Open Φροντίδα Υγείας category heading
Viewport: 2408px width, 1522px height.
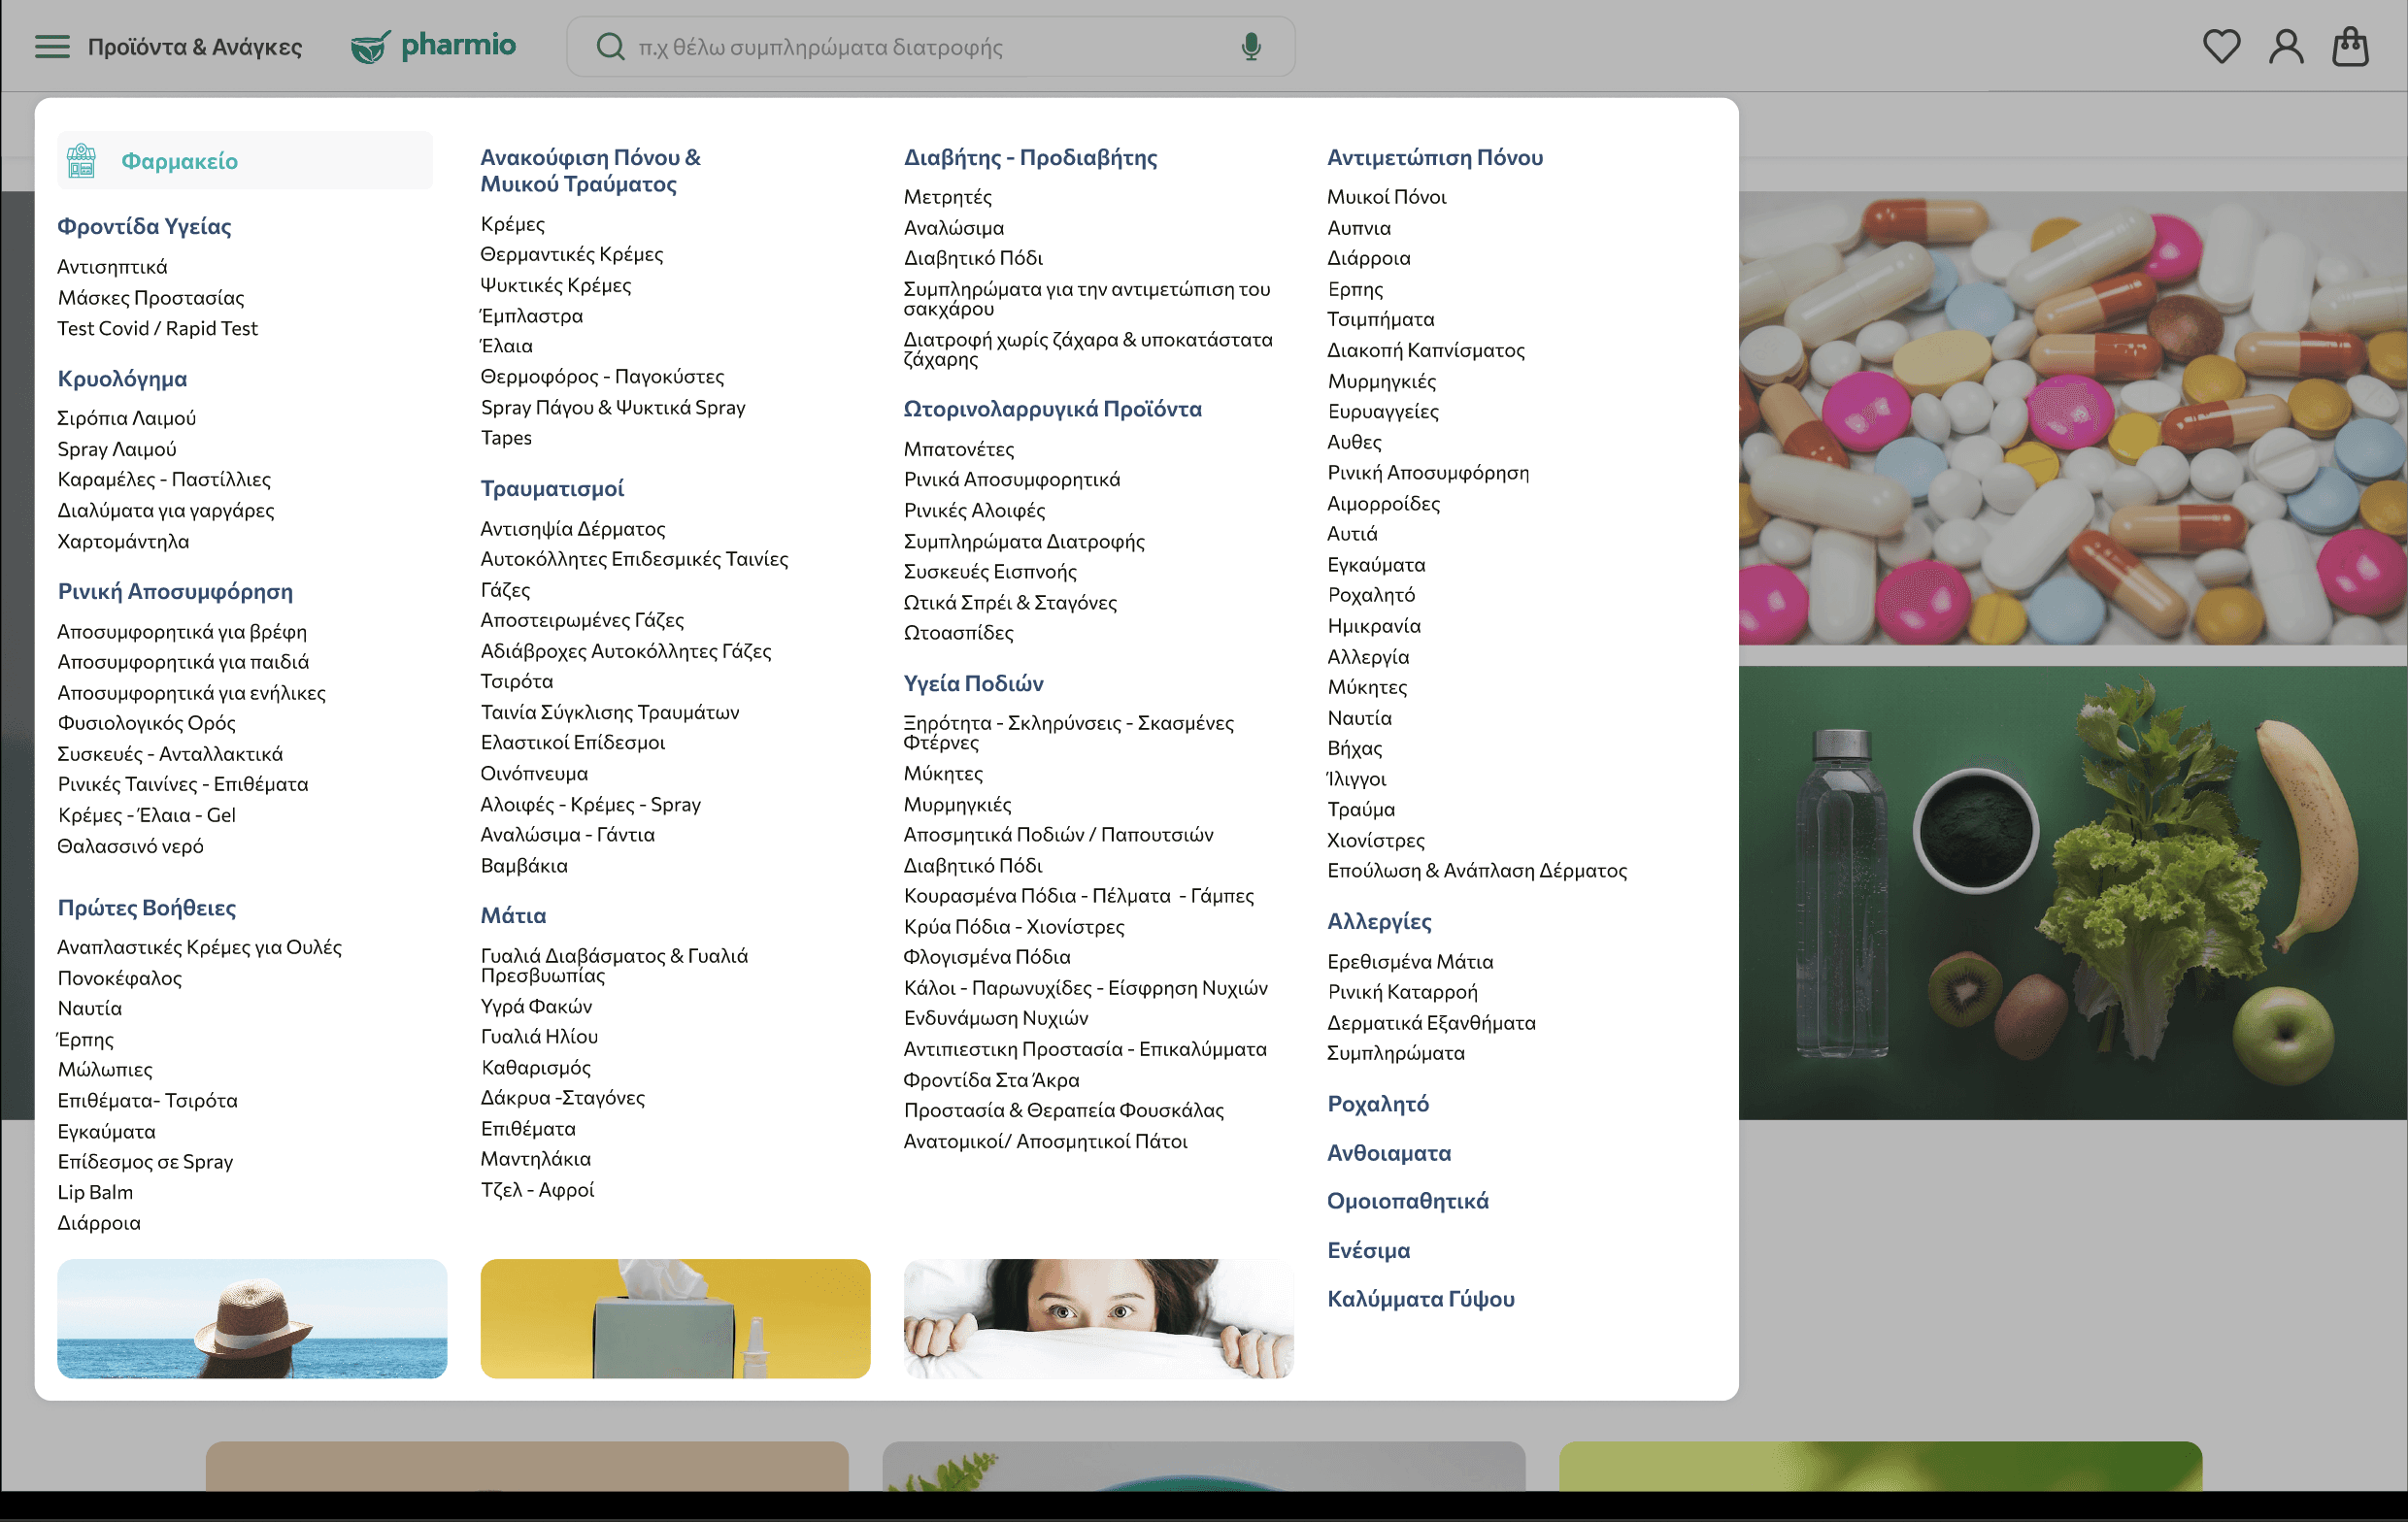[144, 226]
